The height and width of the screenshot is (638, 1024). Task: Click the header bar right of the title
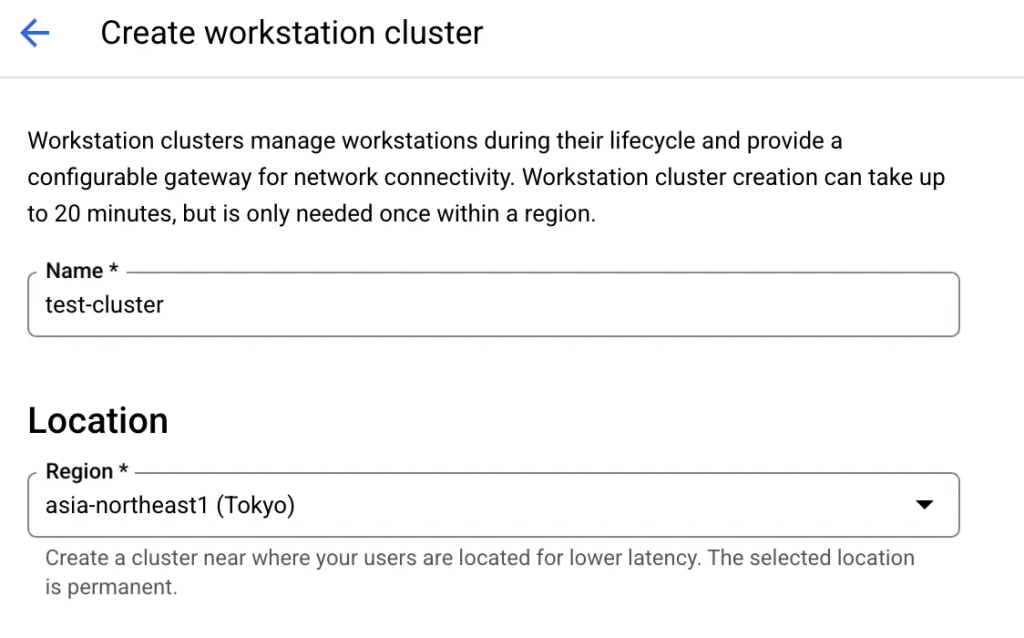pyautogui.click(x=750, y=34)
